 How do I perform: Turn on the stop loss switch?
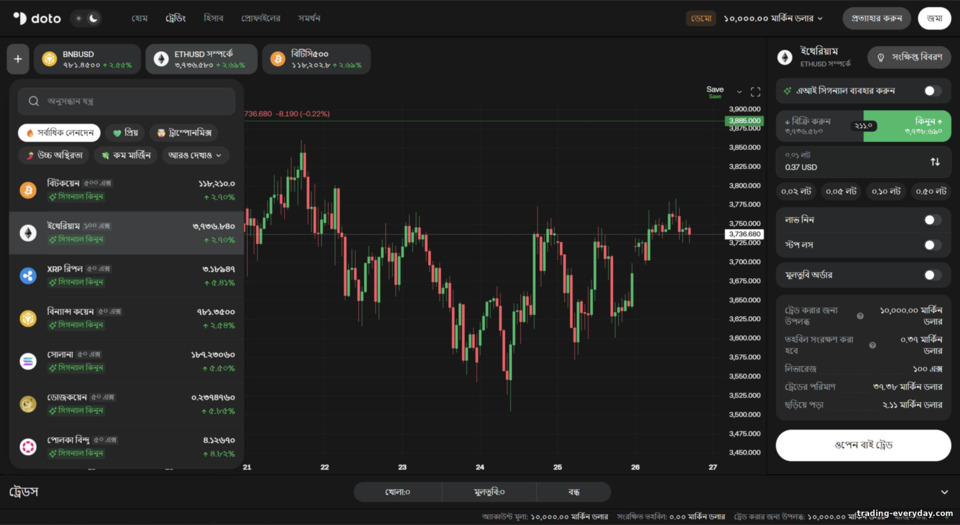(932, 245)
